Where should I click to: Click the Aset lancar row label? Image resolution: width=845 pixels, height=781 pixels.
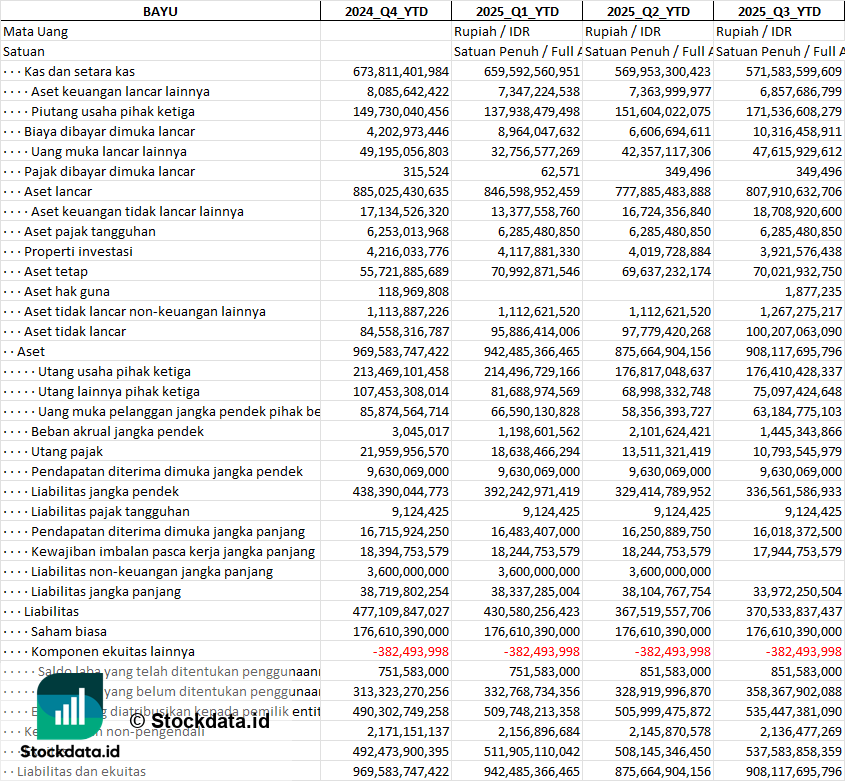click(x=58, y=191)
